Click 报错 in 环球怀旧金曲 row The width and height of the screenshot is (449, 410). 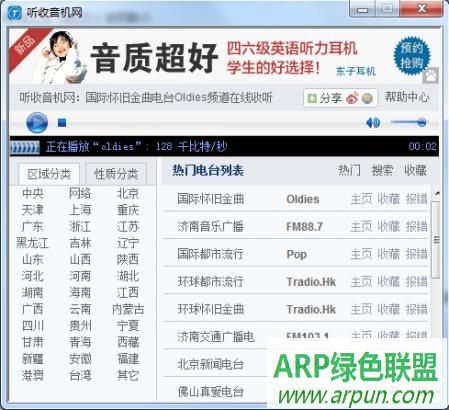416,309
